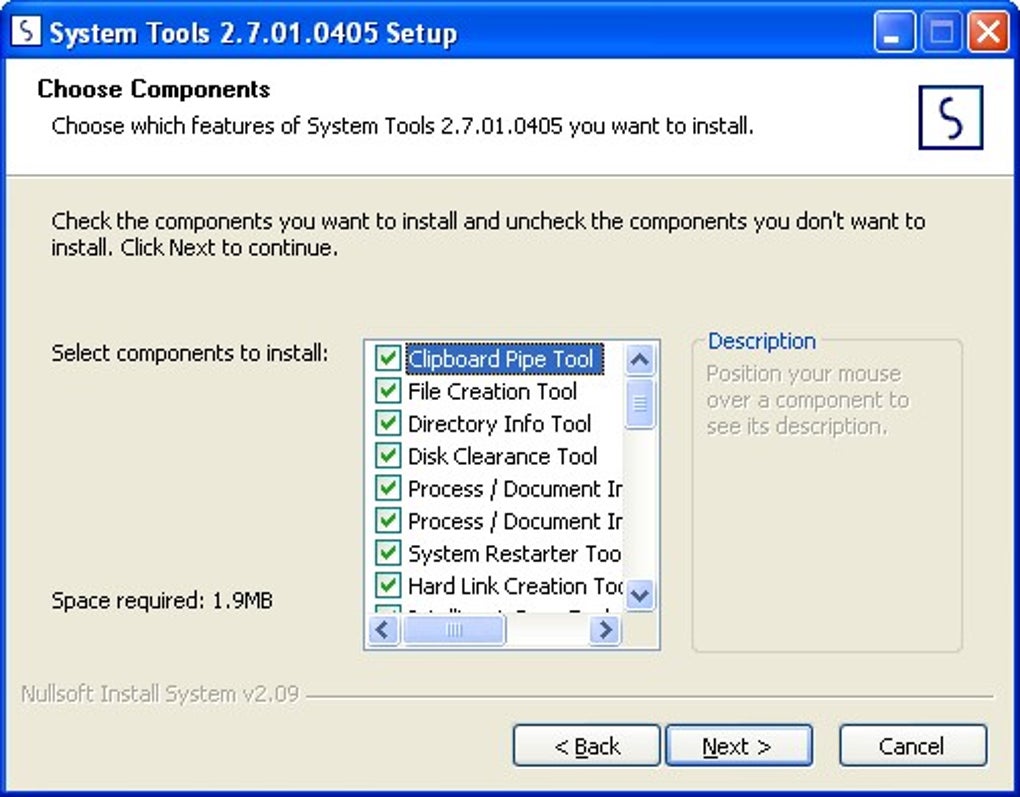Go back with the Back button

pos(587,746)
